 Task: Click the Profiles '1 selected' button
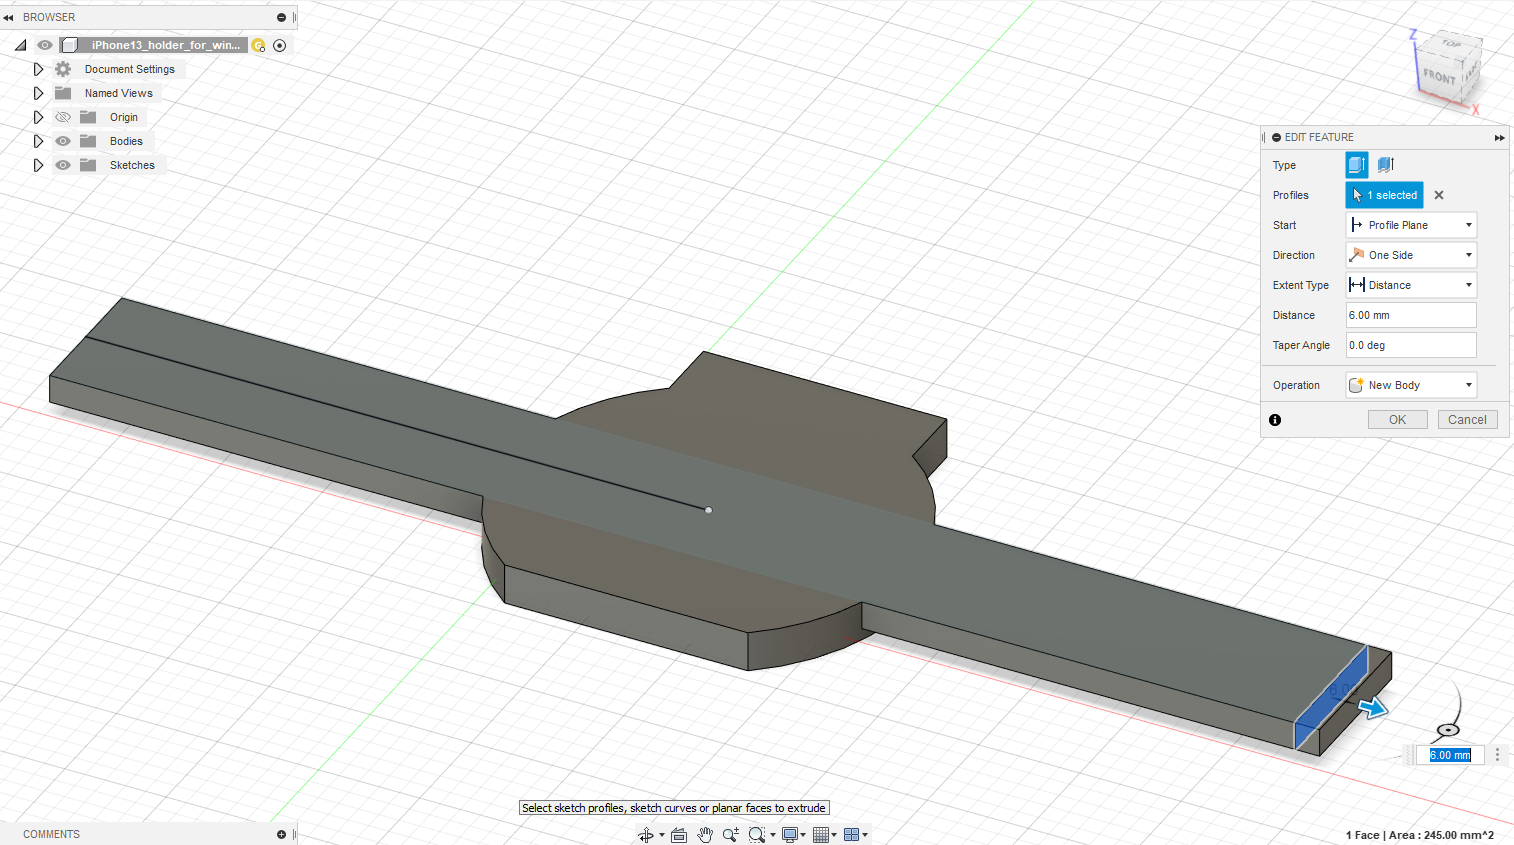tap(1384, 195)
